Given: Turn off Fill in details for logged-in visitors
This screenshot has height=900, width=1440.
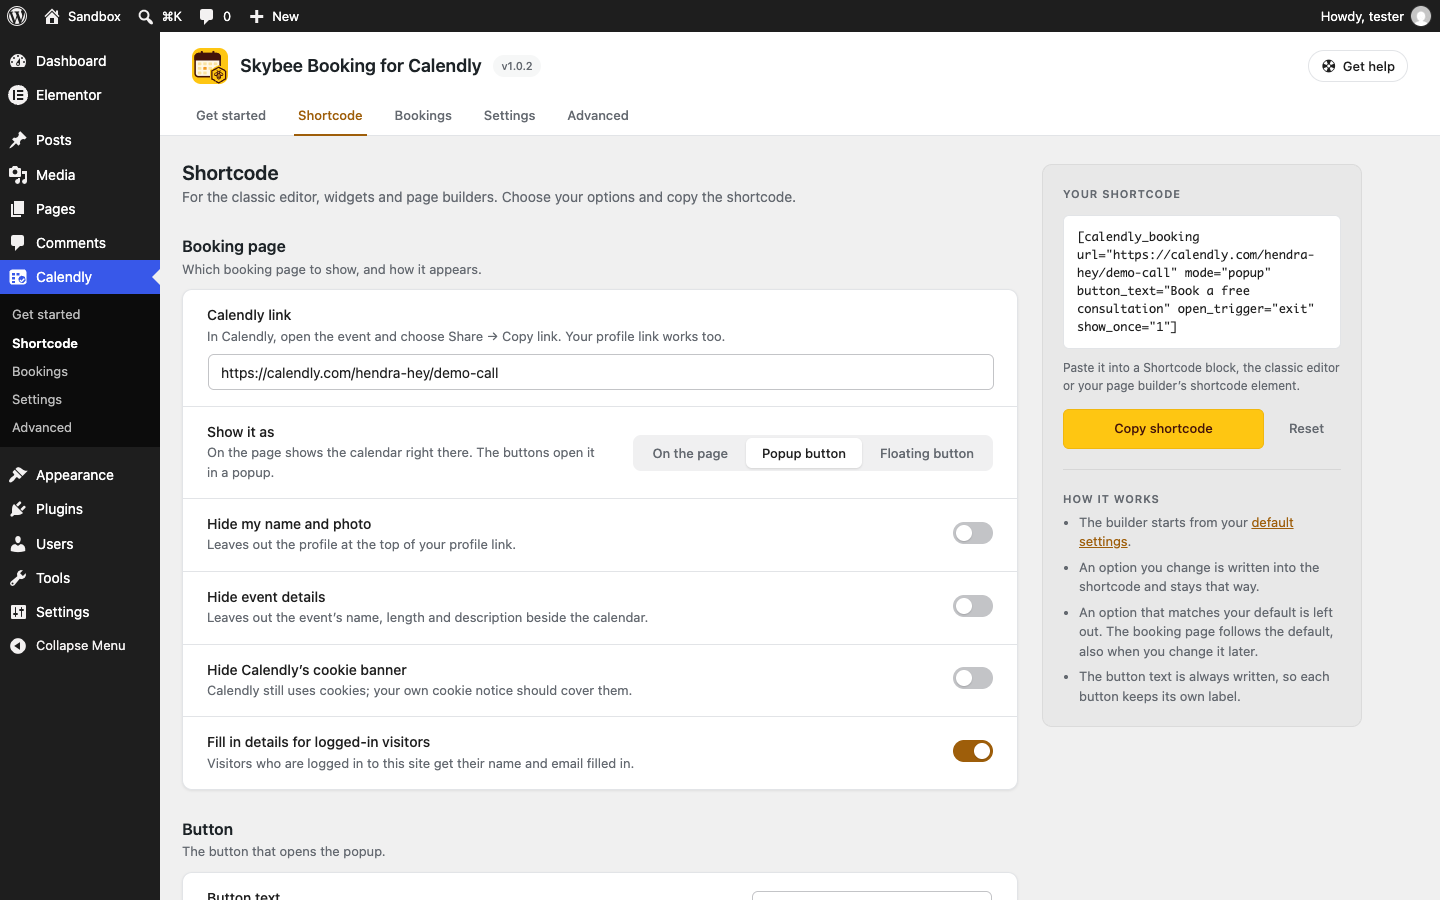Looking at the screenshot, I should 972,751.
